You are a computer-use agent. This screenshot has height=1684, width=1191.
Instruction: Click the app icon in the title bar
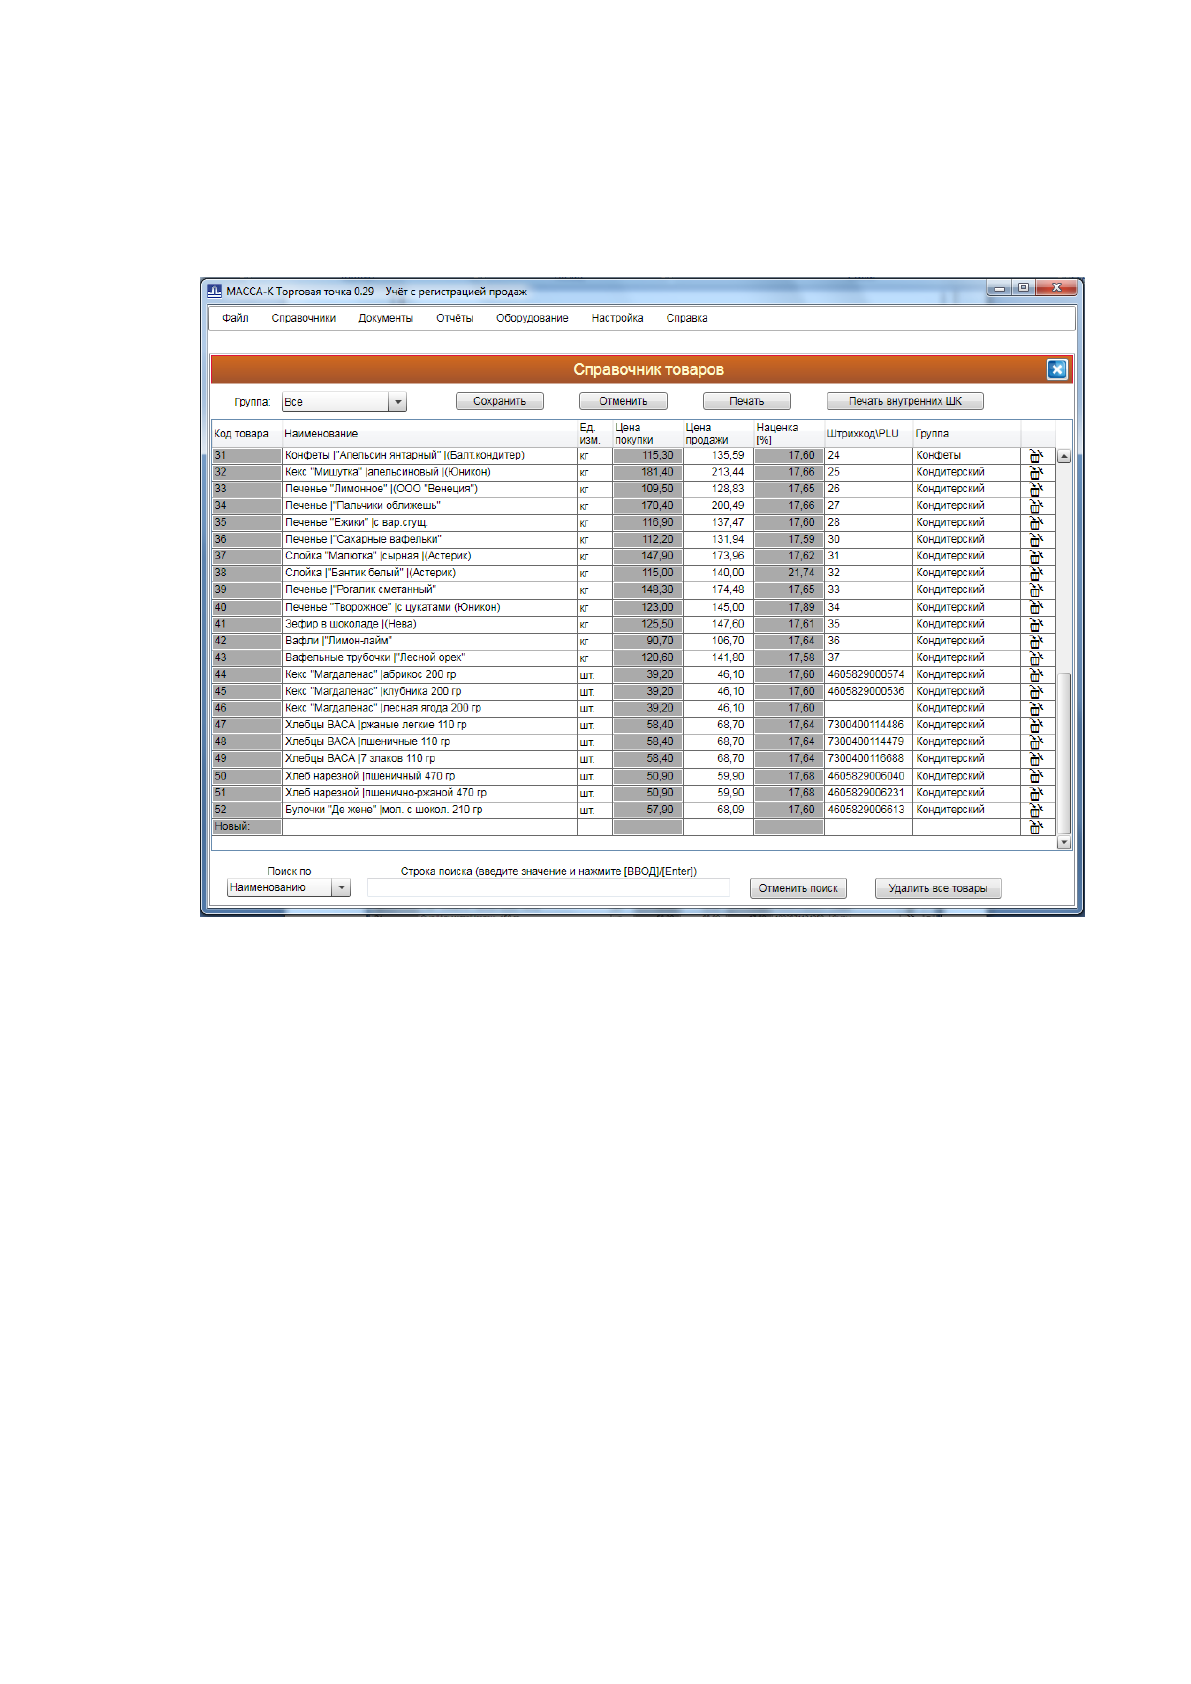(214, 291)
